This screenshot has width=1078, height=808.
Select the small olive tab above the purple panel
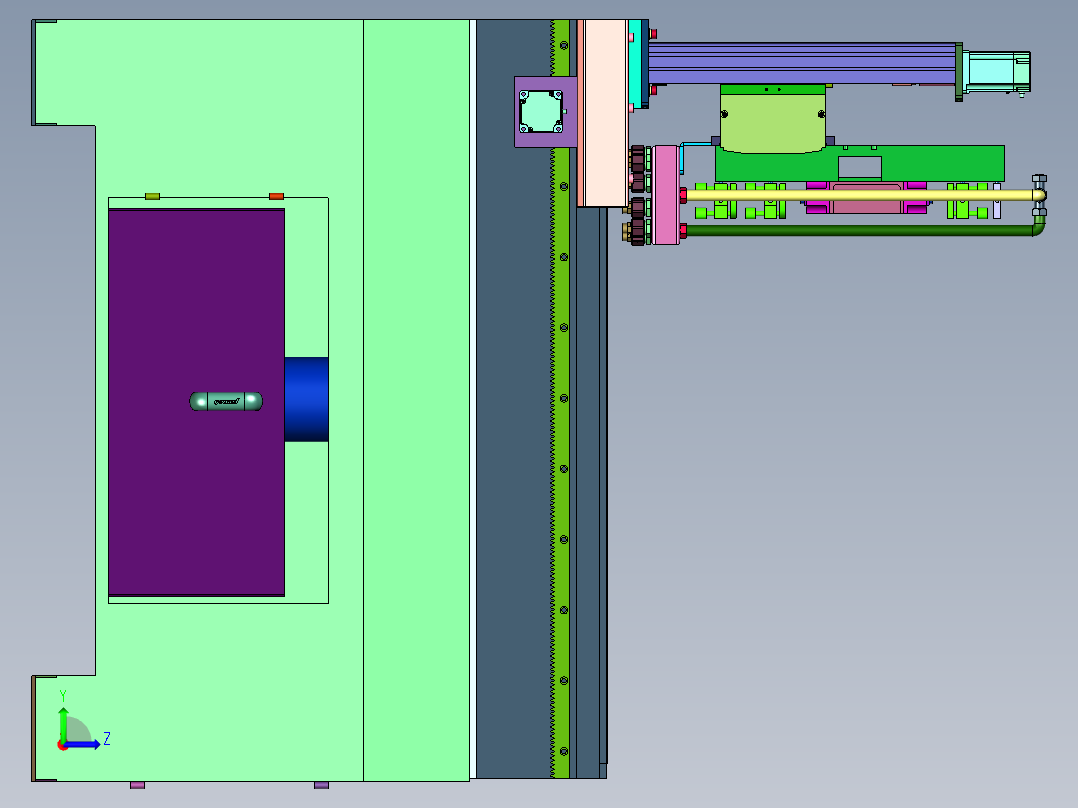coord(153,197)
